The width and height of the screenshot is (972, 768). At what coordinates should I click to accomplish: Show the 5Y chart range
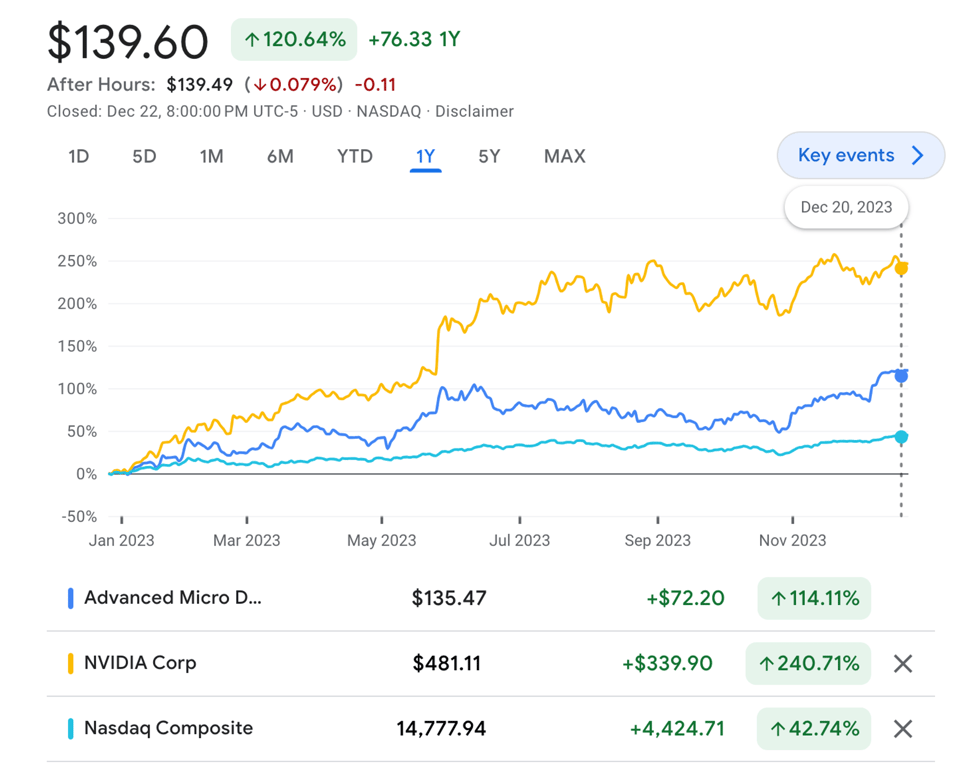click(488, 156)
